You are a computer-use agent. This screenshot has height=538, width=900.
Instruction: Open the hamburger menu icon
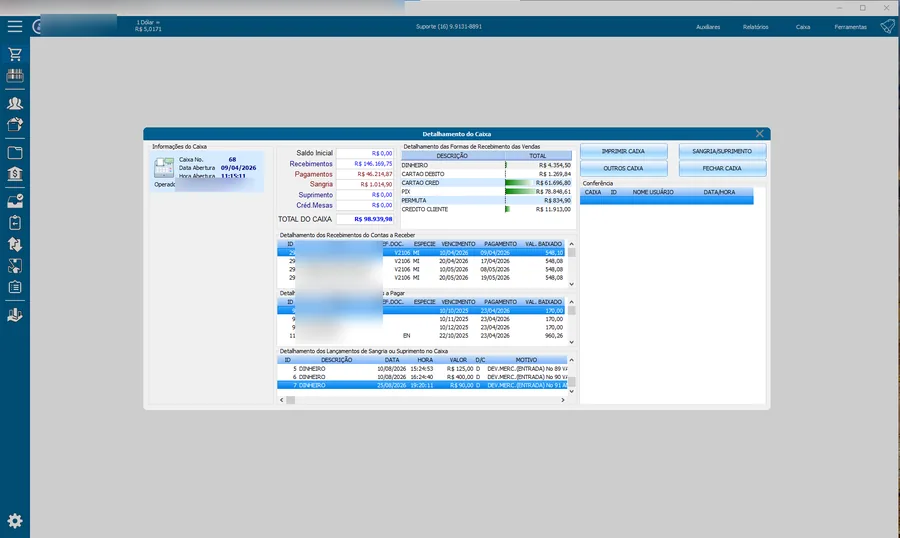pyautogui.click(x=15, y=26)
